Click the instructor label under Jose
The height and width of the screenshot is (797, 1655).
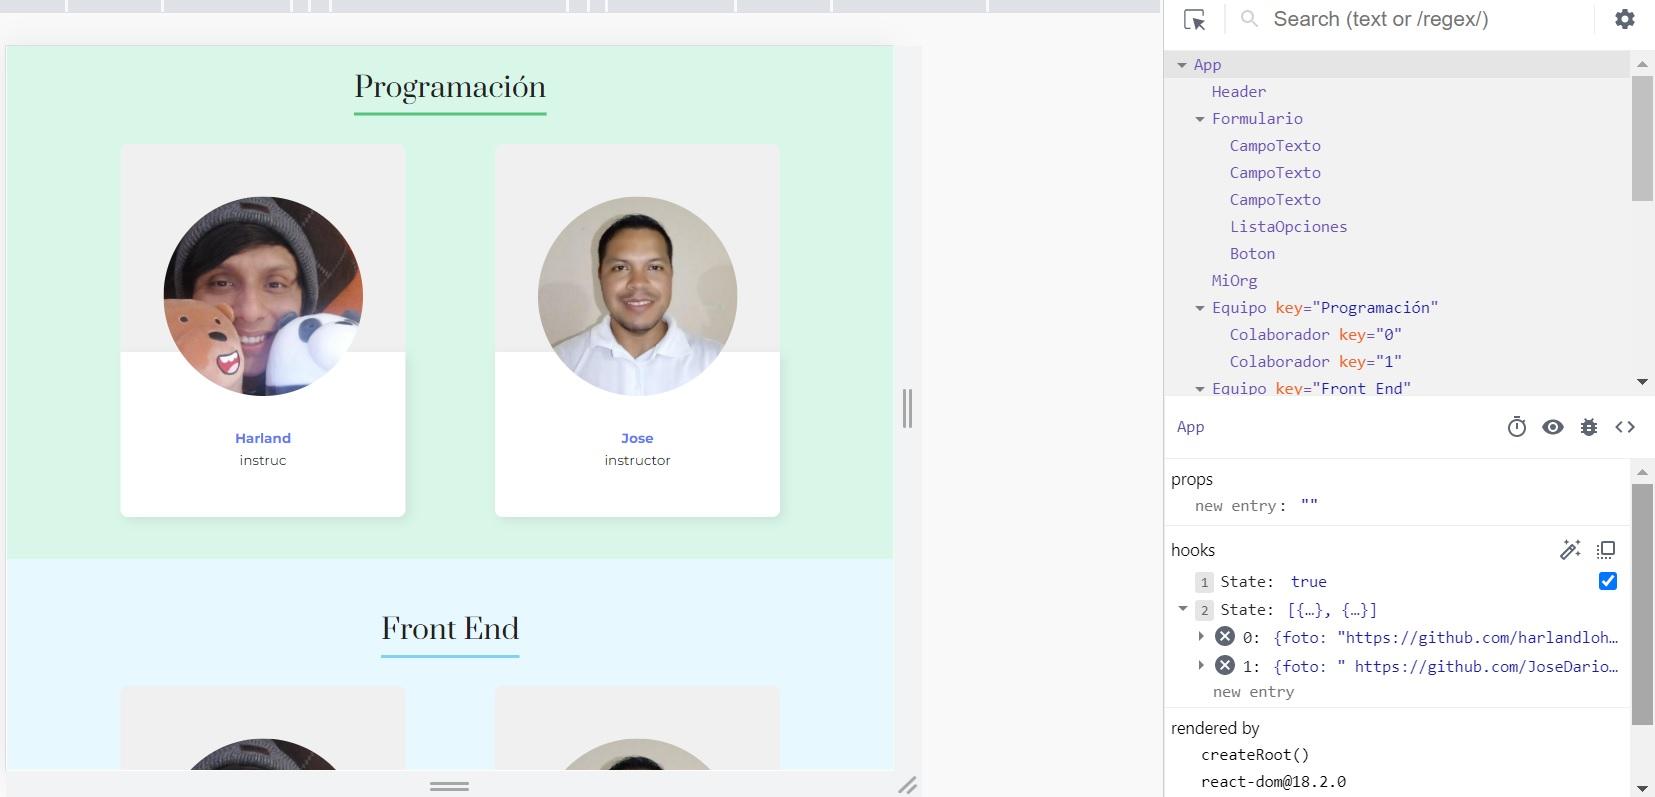637,460
